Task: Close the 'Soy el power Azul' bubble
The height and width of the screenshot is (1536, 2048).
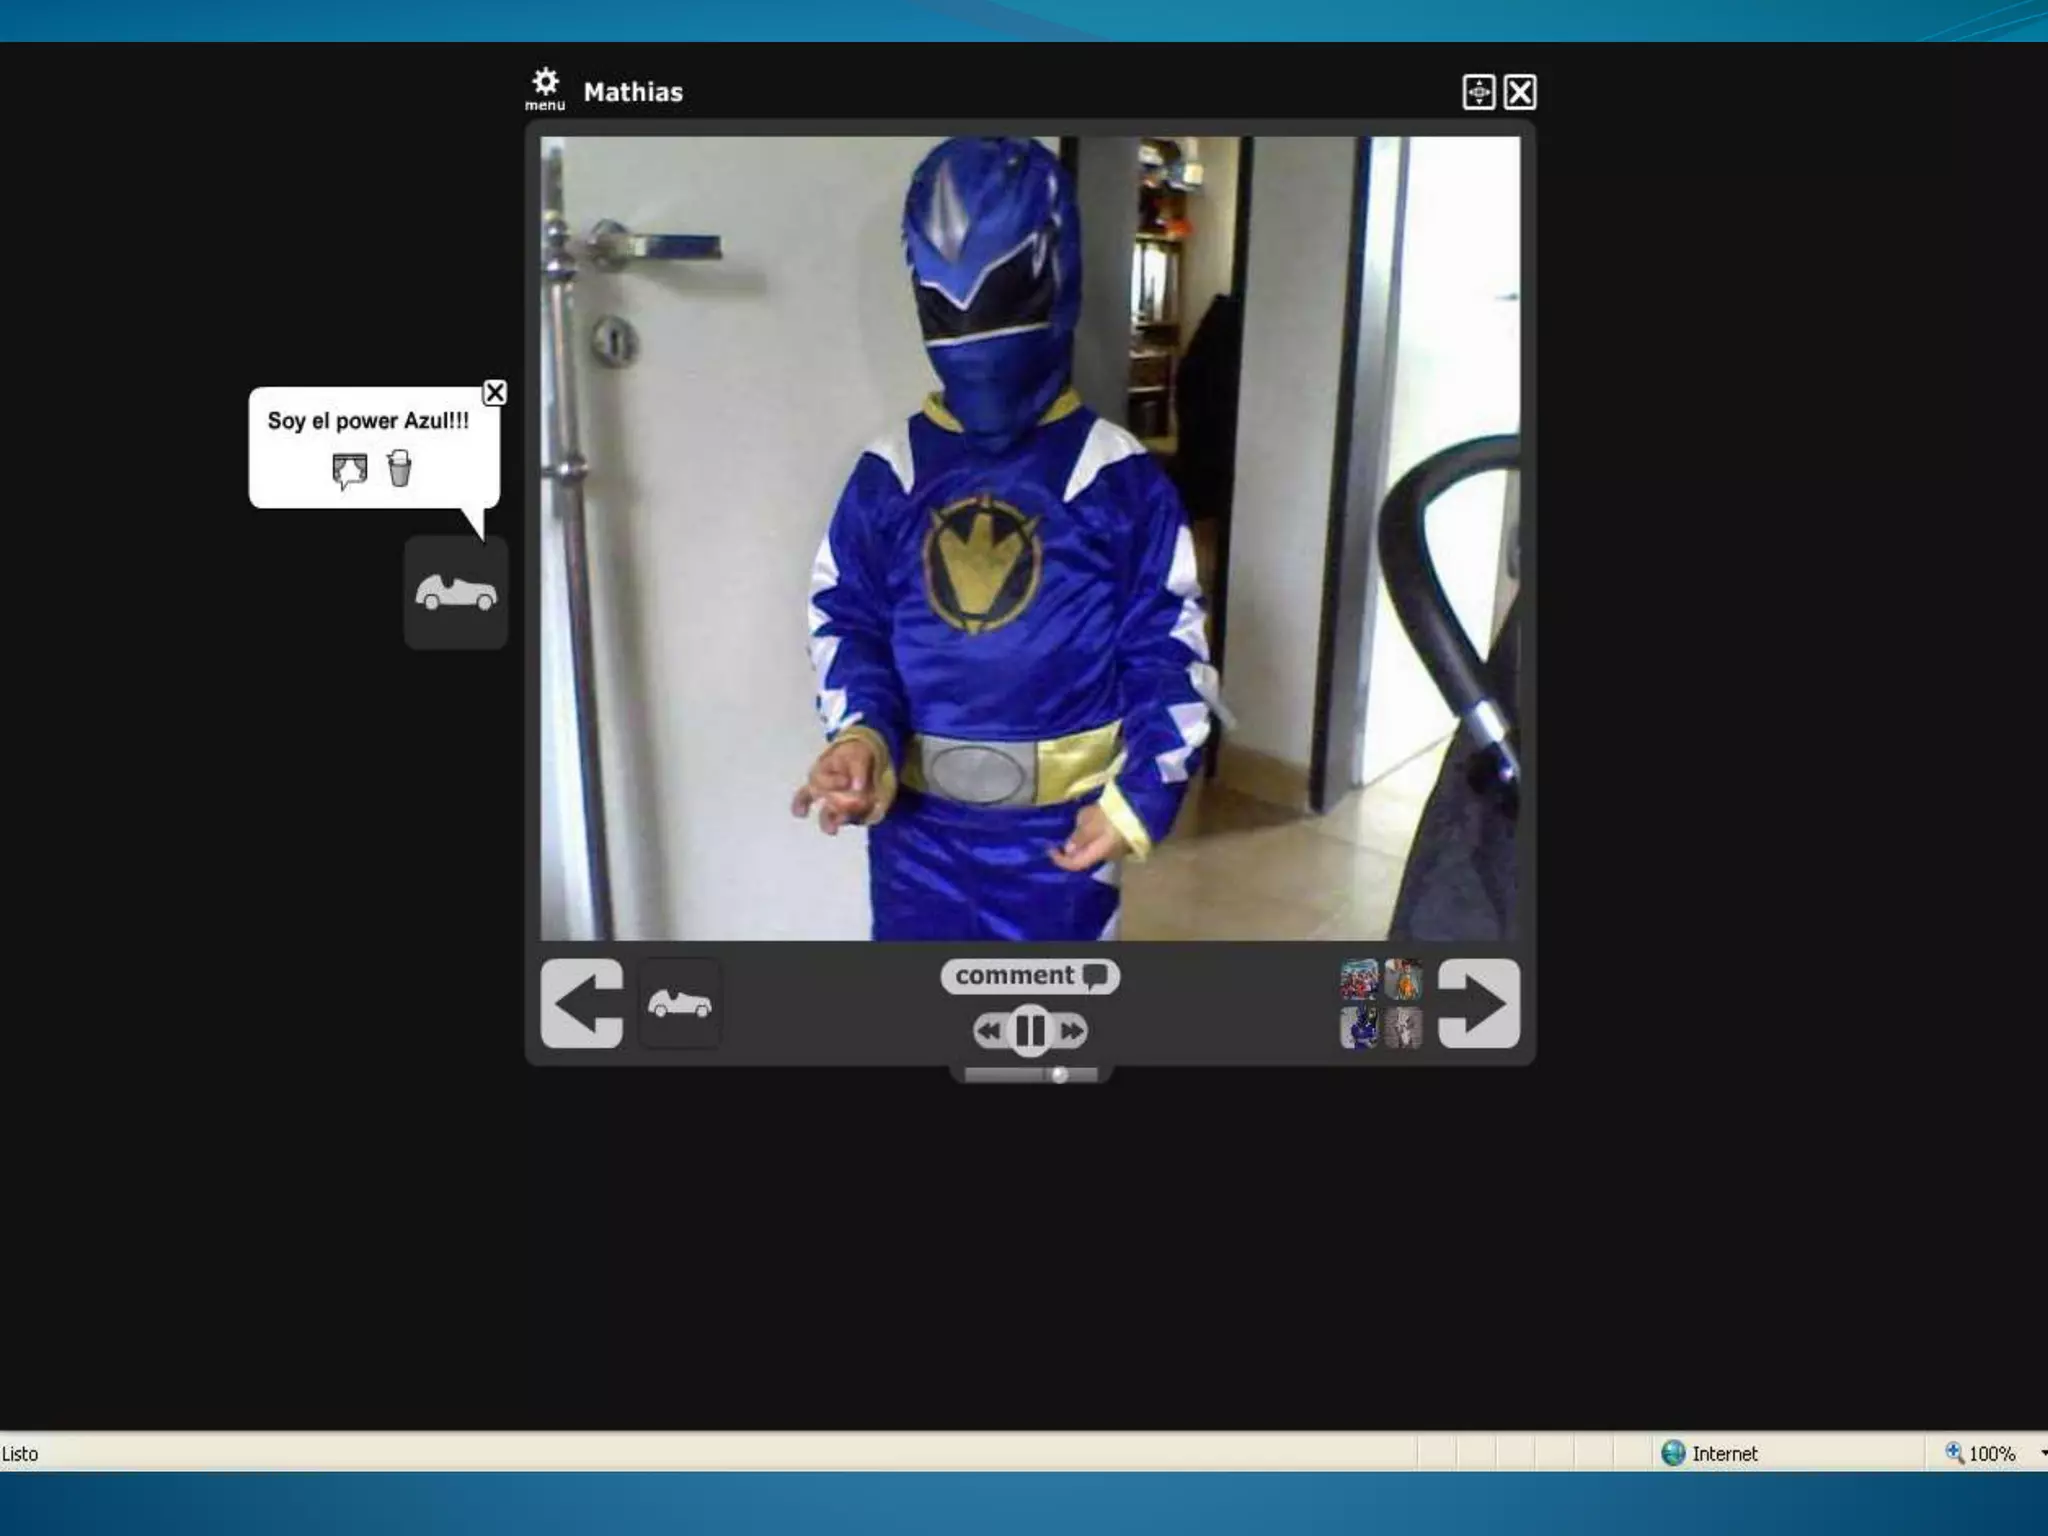Action: [x=495, y=392]
